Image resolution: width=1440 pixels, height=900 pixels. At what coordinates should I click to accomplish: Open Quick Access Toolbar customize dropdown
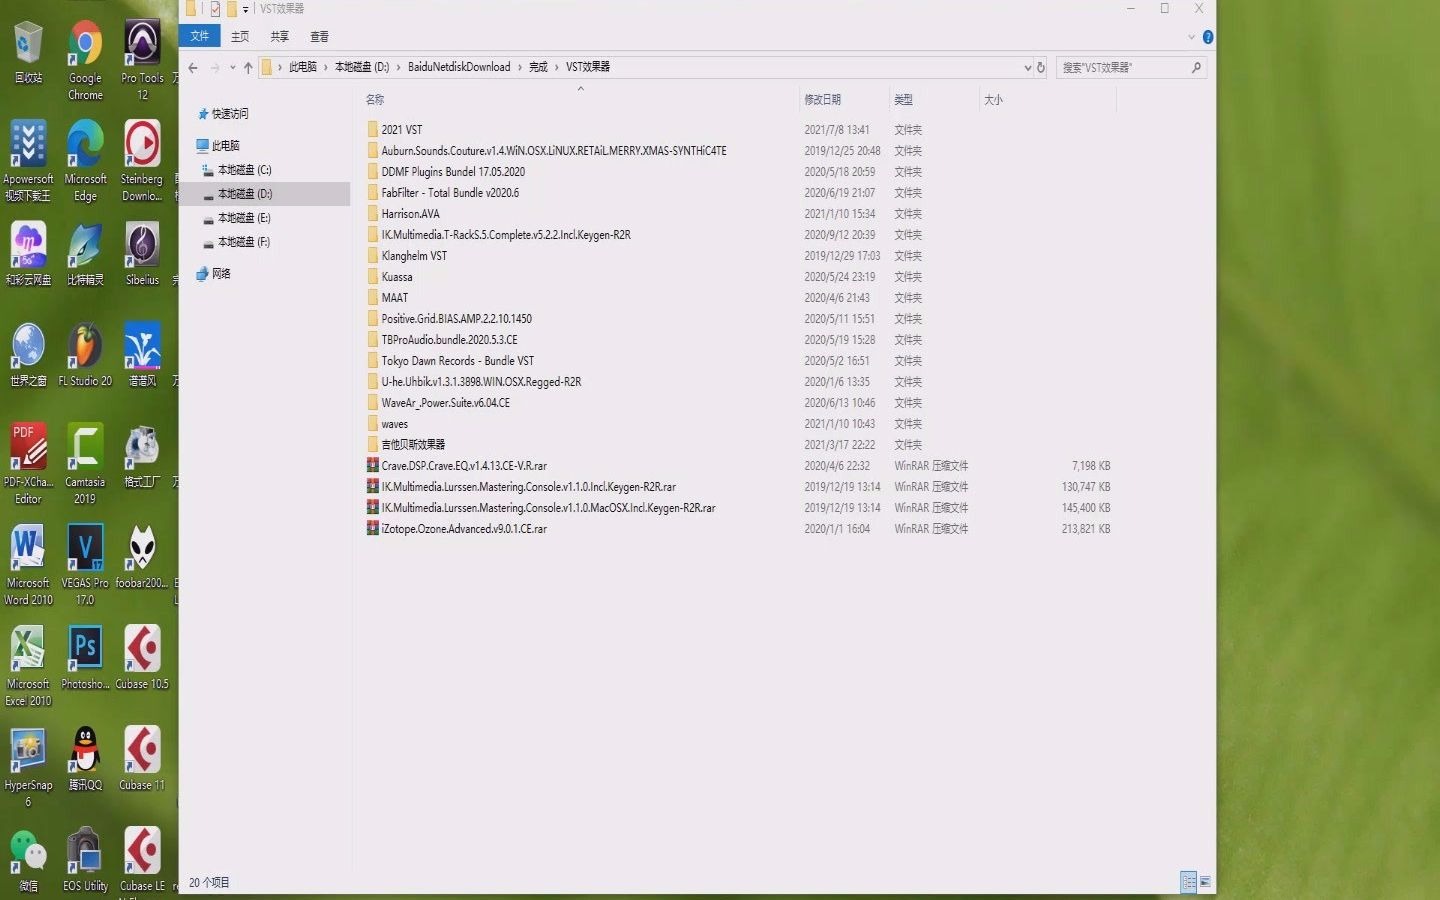[x=245, y=9]
